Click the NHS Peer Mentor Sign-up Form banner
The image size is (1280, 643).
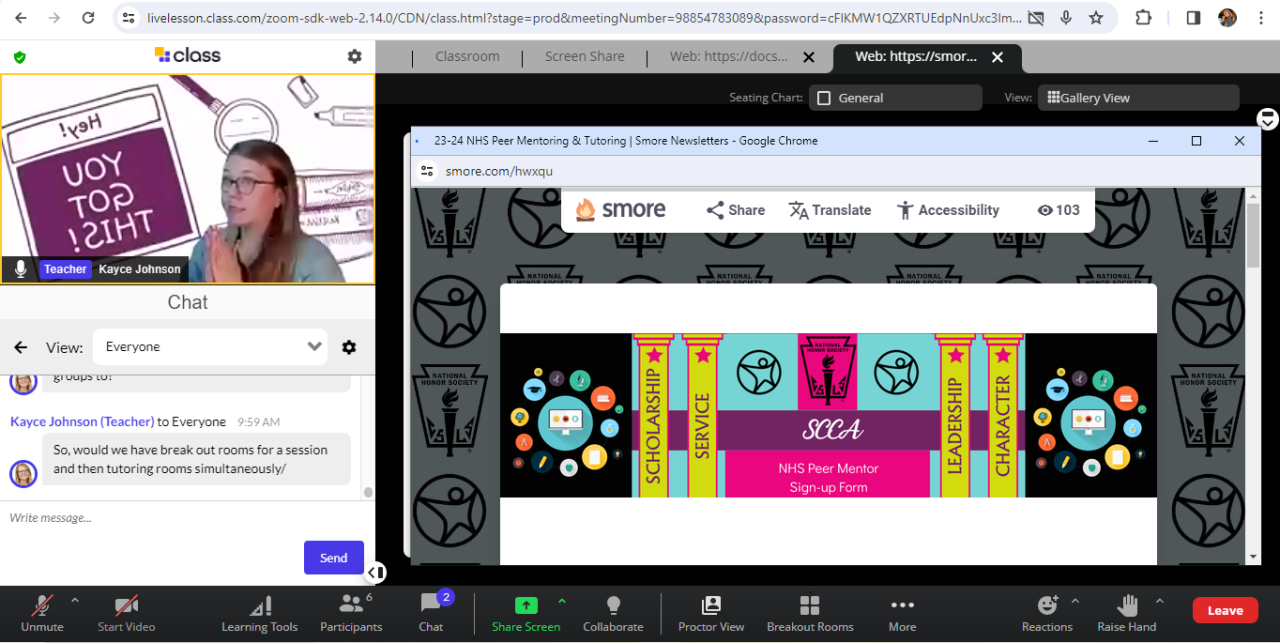(x=828, y=415)
